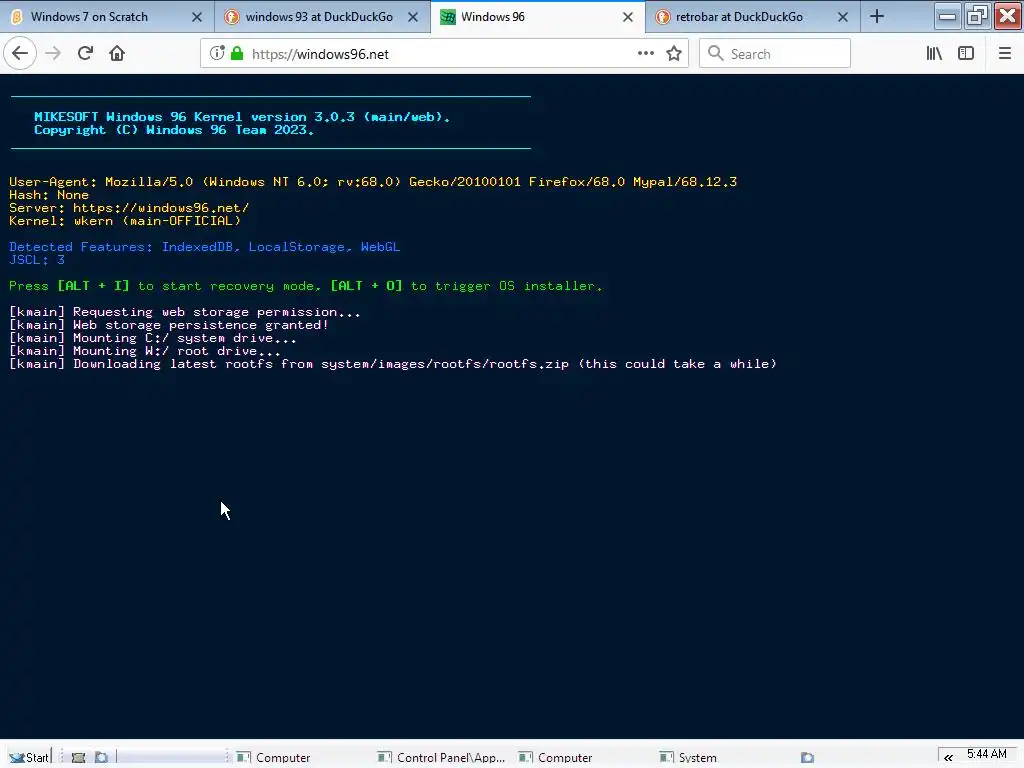Close the Windows 7 on Scratch tab
Image resolution: width=1024 pixels, height=768 pixels.
pyautogui.click(x=197, y=17)
